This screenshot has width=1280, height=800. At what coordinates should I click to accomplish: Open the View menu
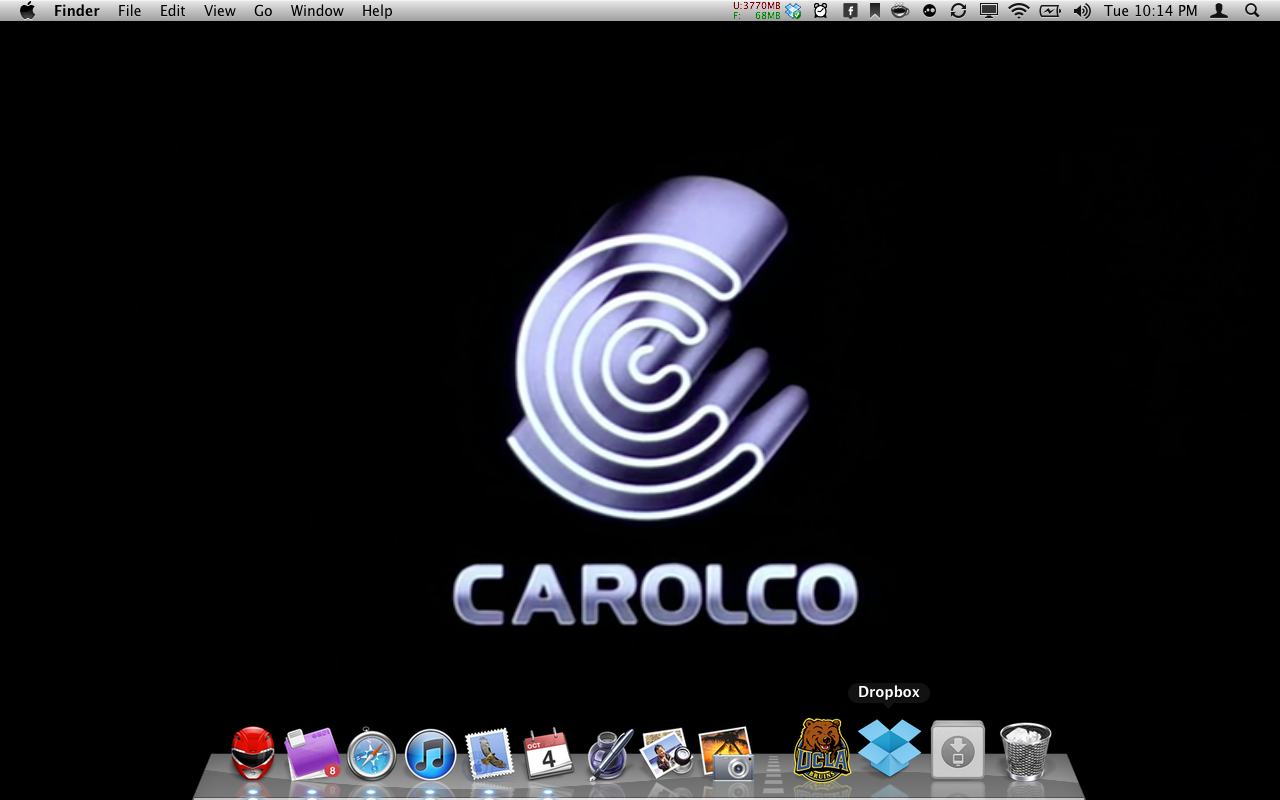click(x=220, y=11)
